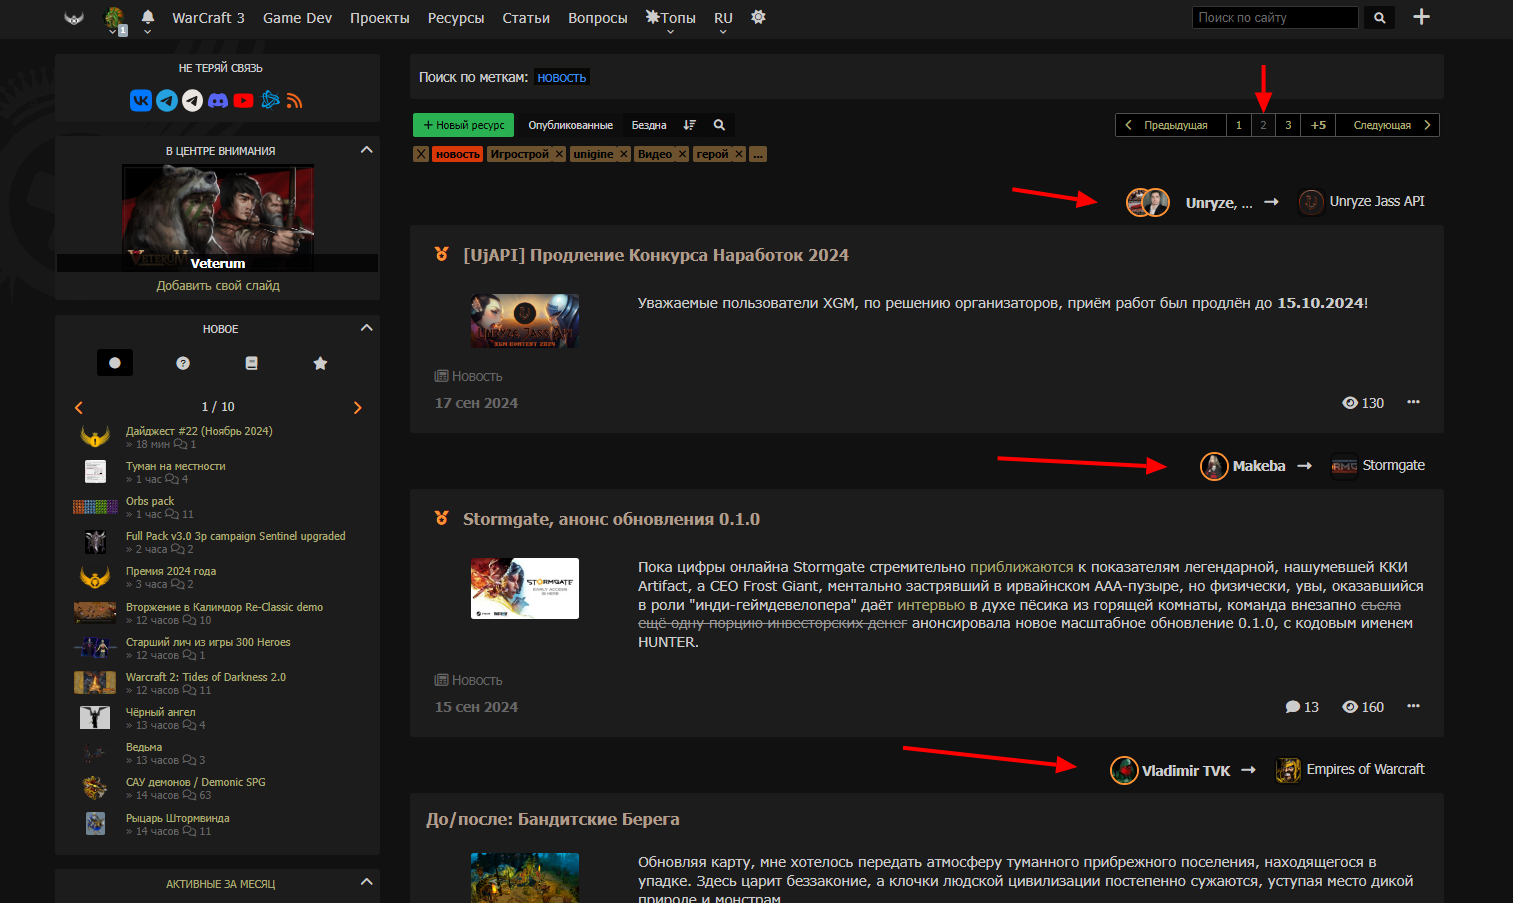Open the Статьи menu item
Viewport: 1513px width, 903px height.
[x=526, y=18]
